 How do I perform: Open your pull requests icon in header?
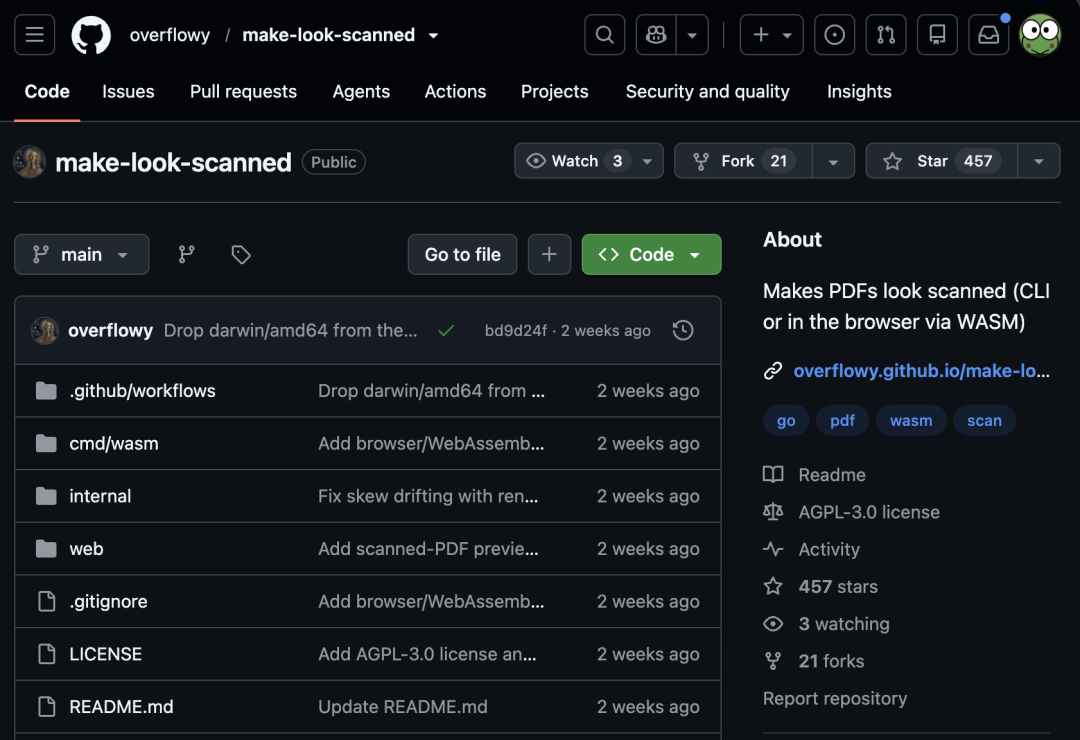(886, 34)
